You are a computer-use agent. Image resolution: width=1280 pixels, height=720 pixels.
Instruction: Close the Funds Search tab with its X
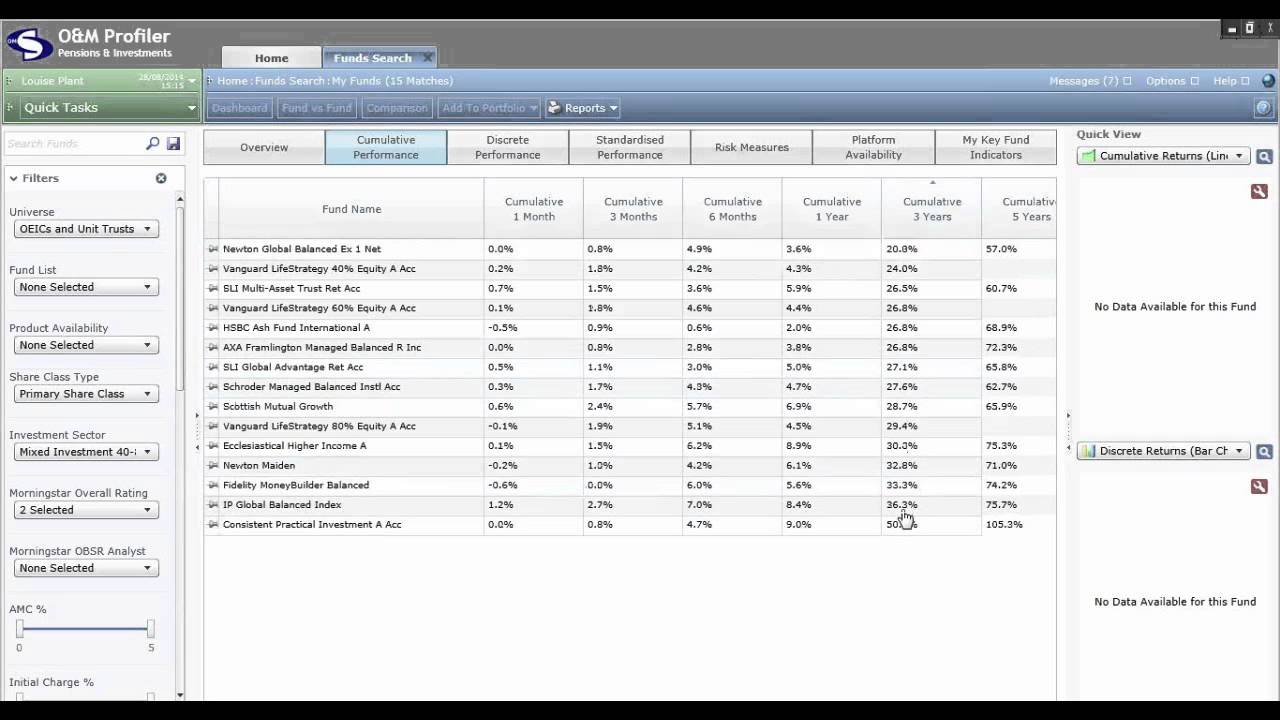427,58
